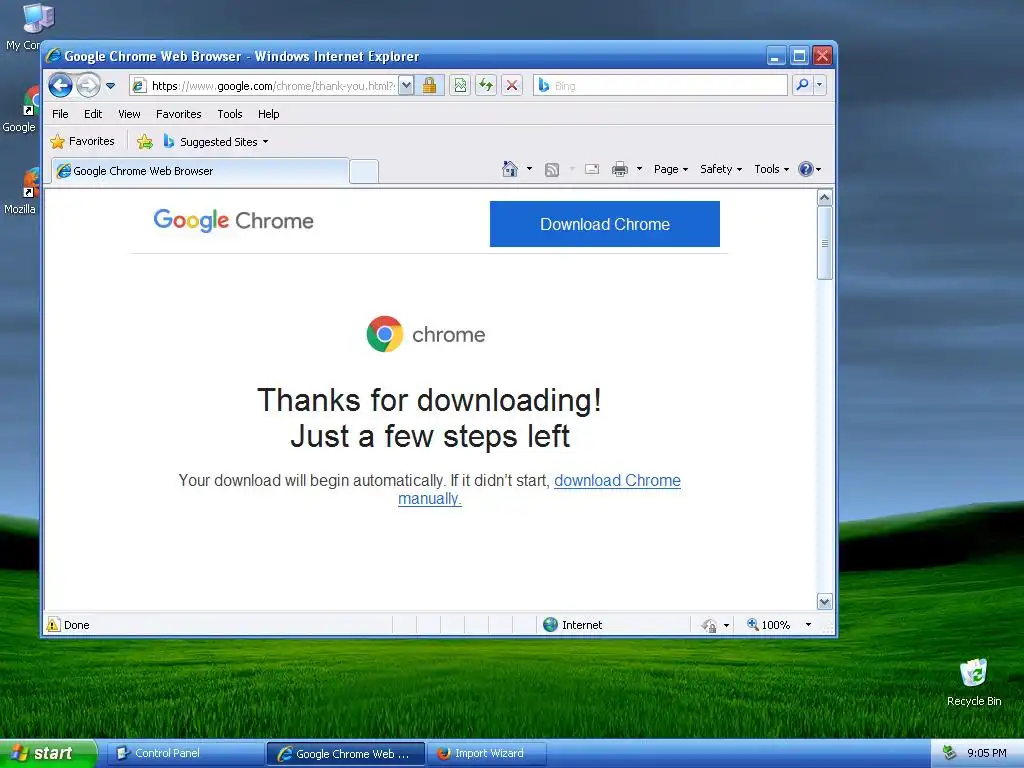Click the 9:05 PM clock
This screenshot has width=1024, height=768.
[986, 754]
